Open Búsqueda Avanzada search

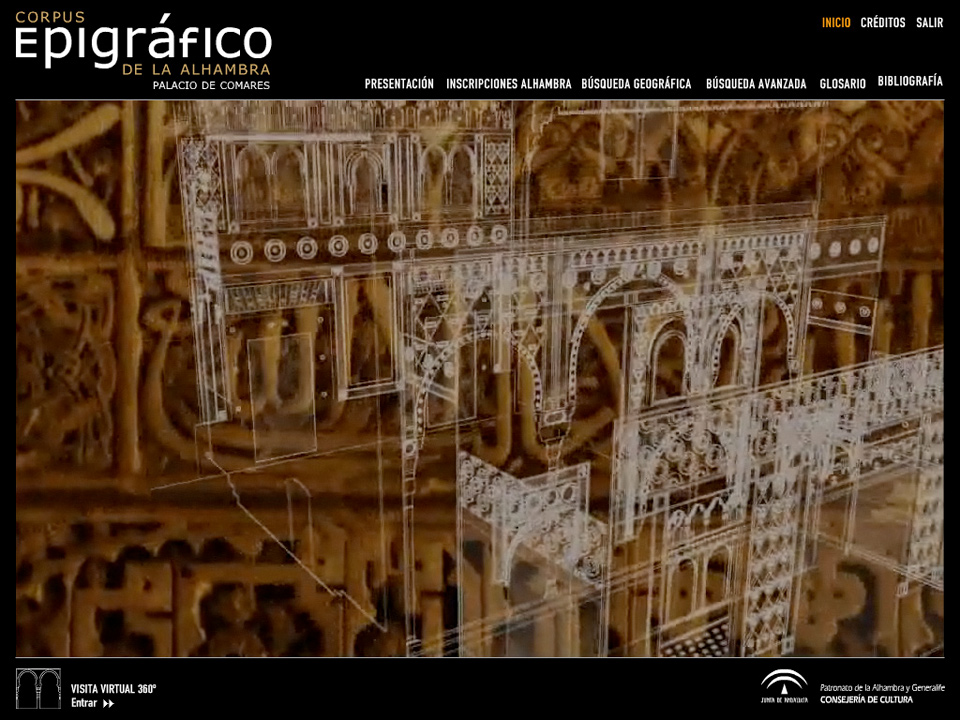756,84
